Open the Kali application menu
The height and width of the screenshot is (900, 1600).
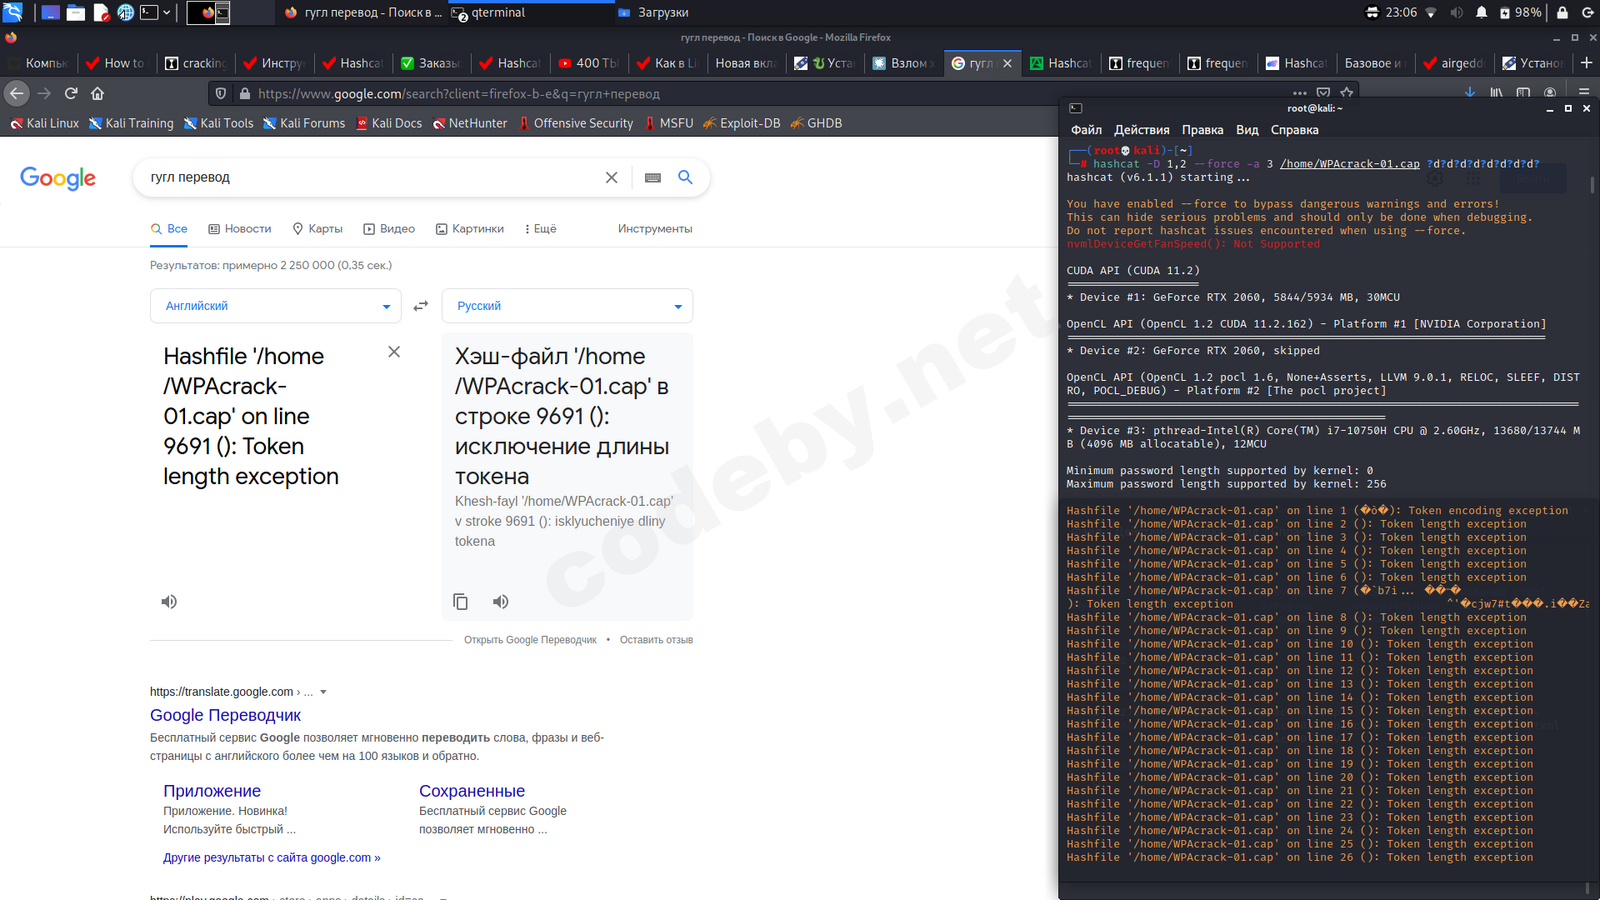pos(13,12)
